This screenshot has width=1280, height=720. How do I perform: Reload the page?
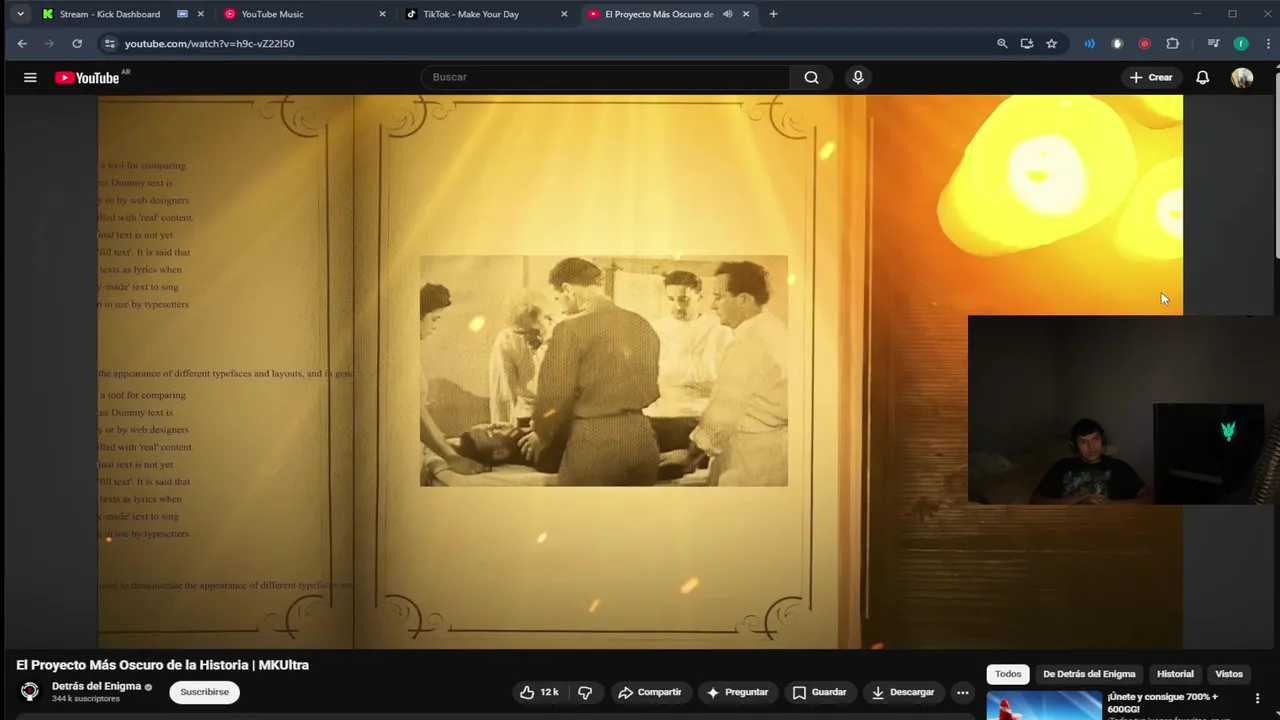(77, 43)
